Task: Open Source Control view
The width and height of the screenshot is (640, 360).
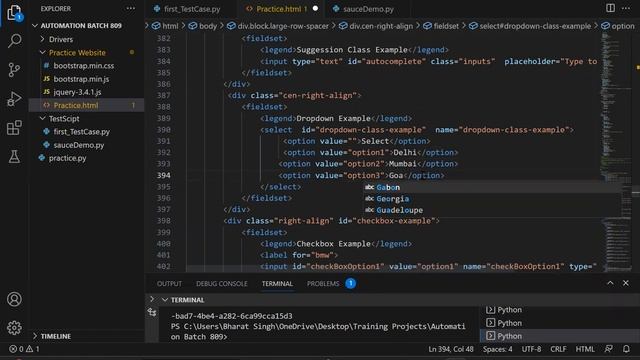Action: 14,70
